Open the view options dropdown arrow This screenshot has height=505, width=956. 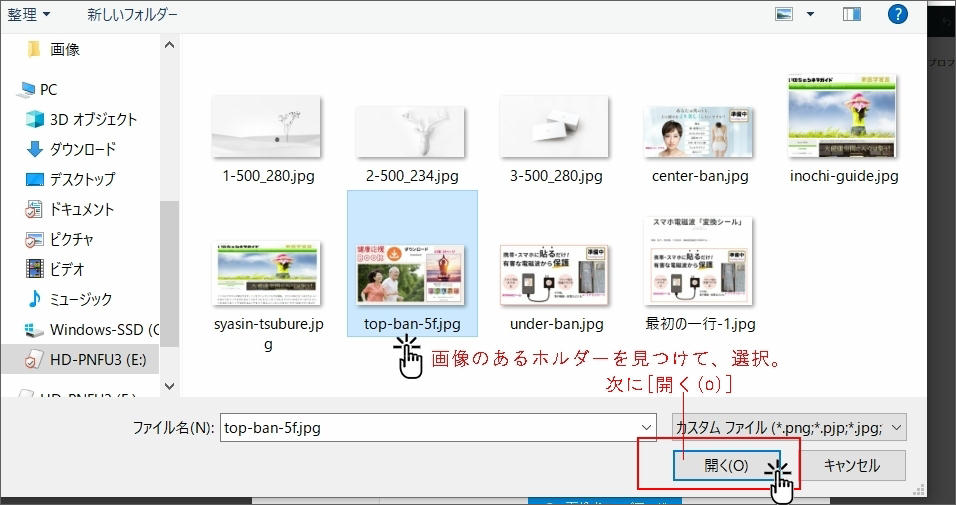[810, 14]
